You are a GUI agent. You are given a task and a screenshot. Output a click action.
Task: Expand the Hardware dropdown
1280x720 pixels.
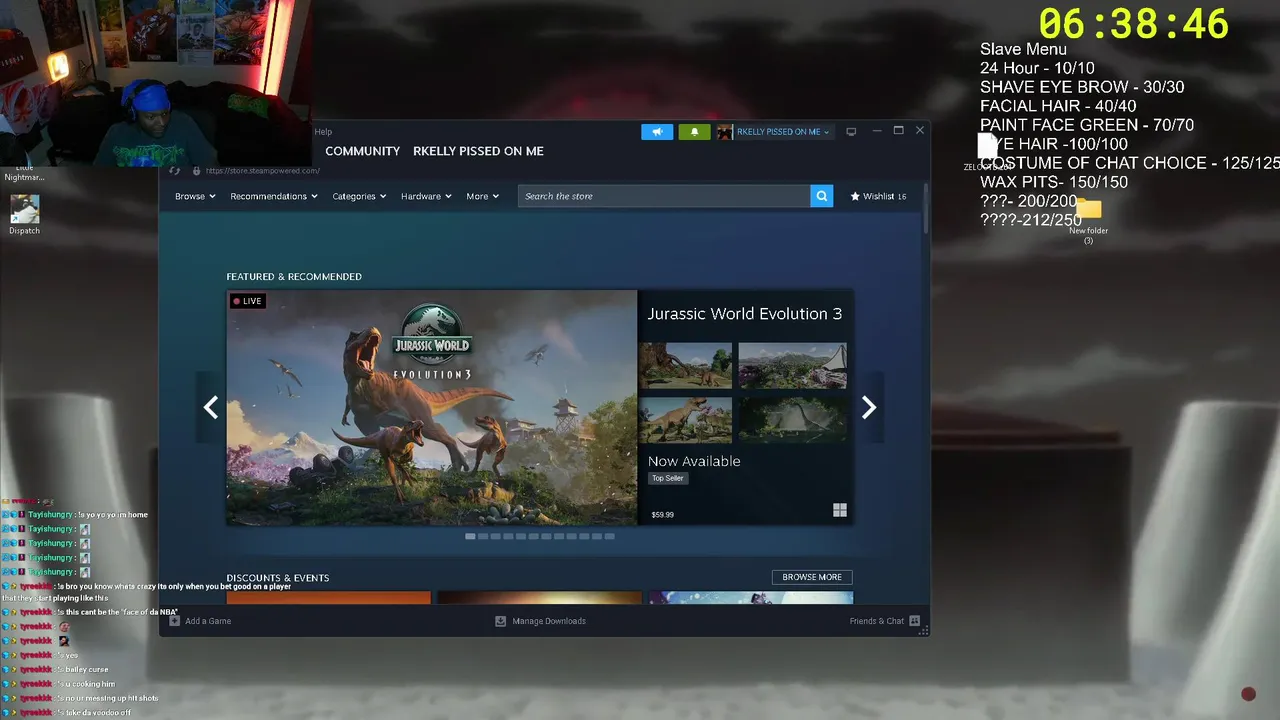click(x=426, y=196)
